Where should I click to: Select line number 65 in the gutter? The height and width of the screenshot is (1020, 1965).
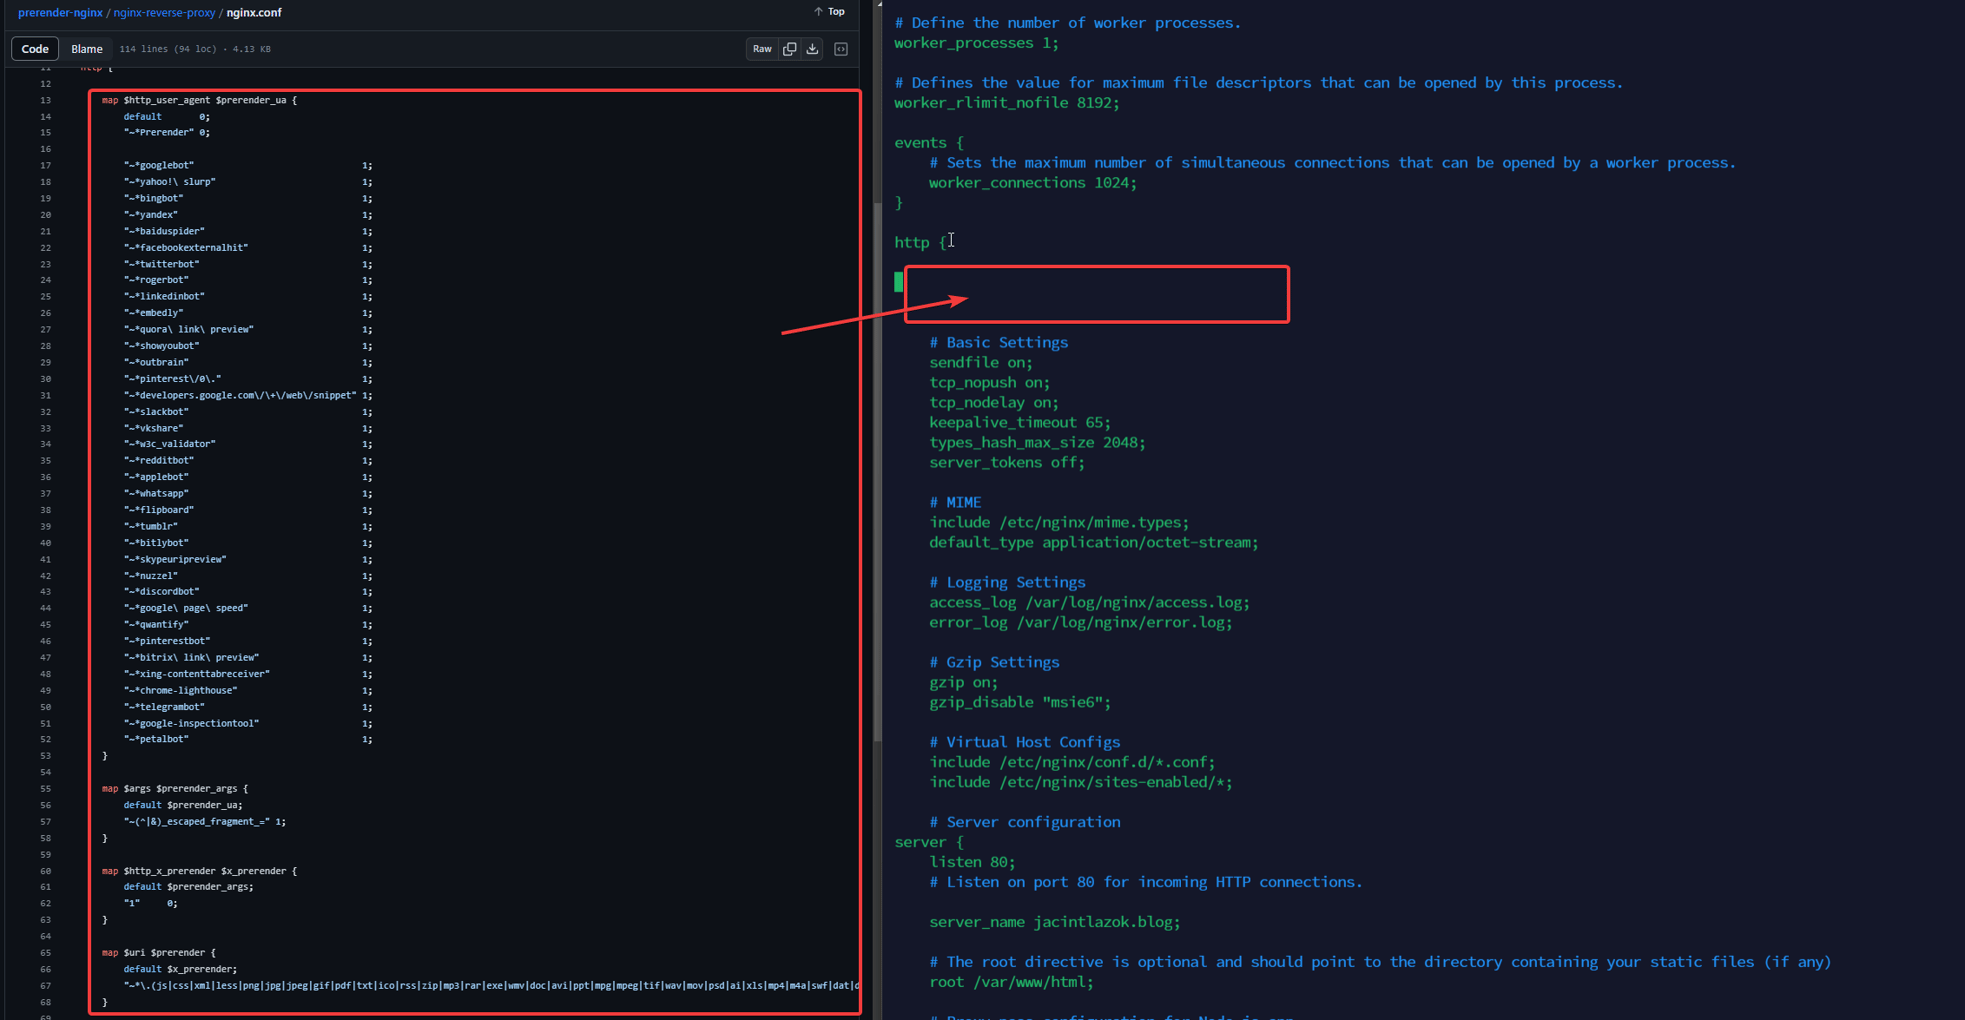(46, 952)
